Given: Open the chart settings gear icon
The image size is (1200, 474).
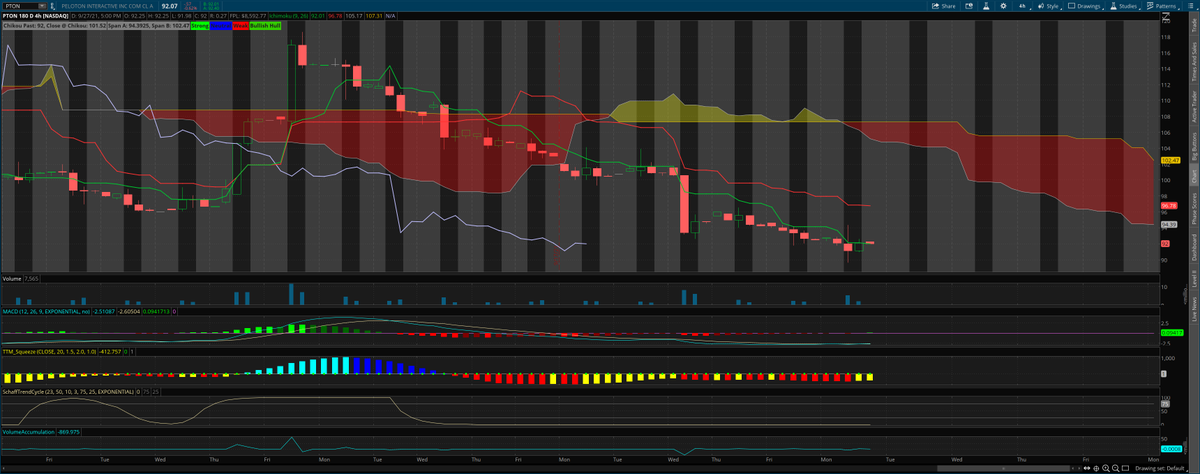Looking at the screenshot, I should (1003, 6).
